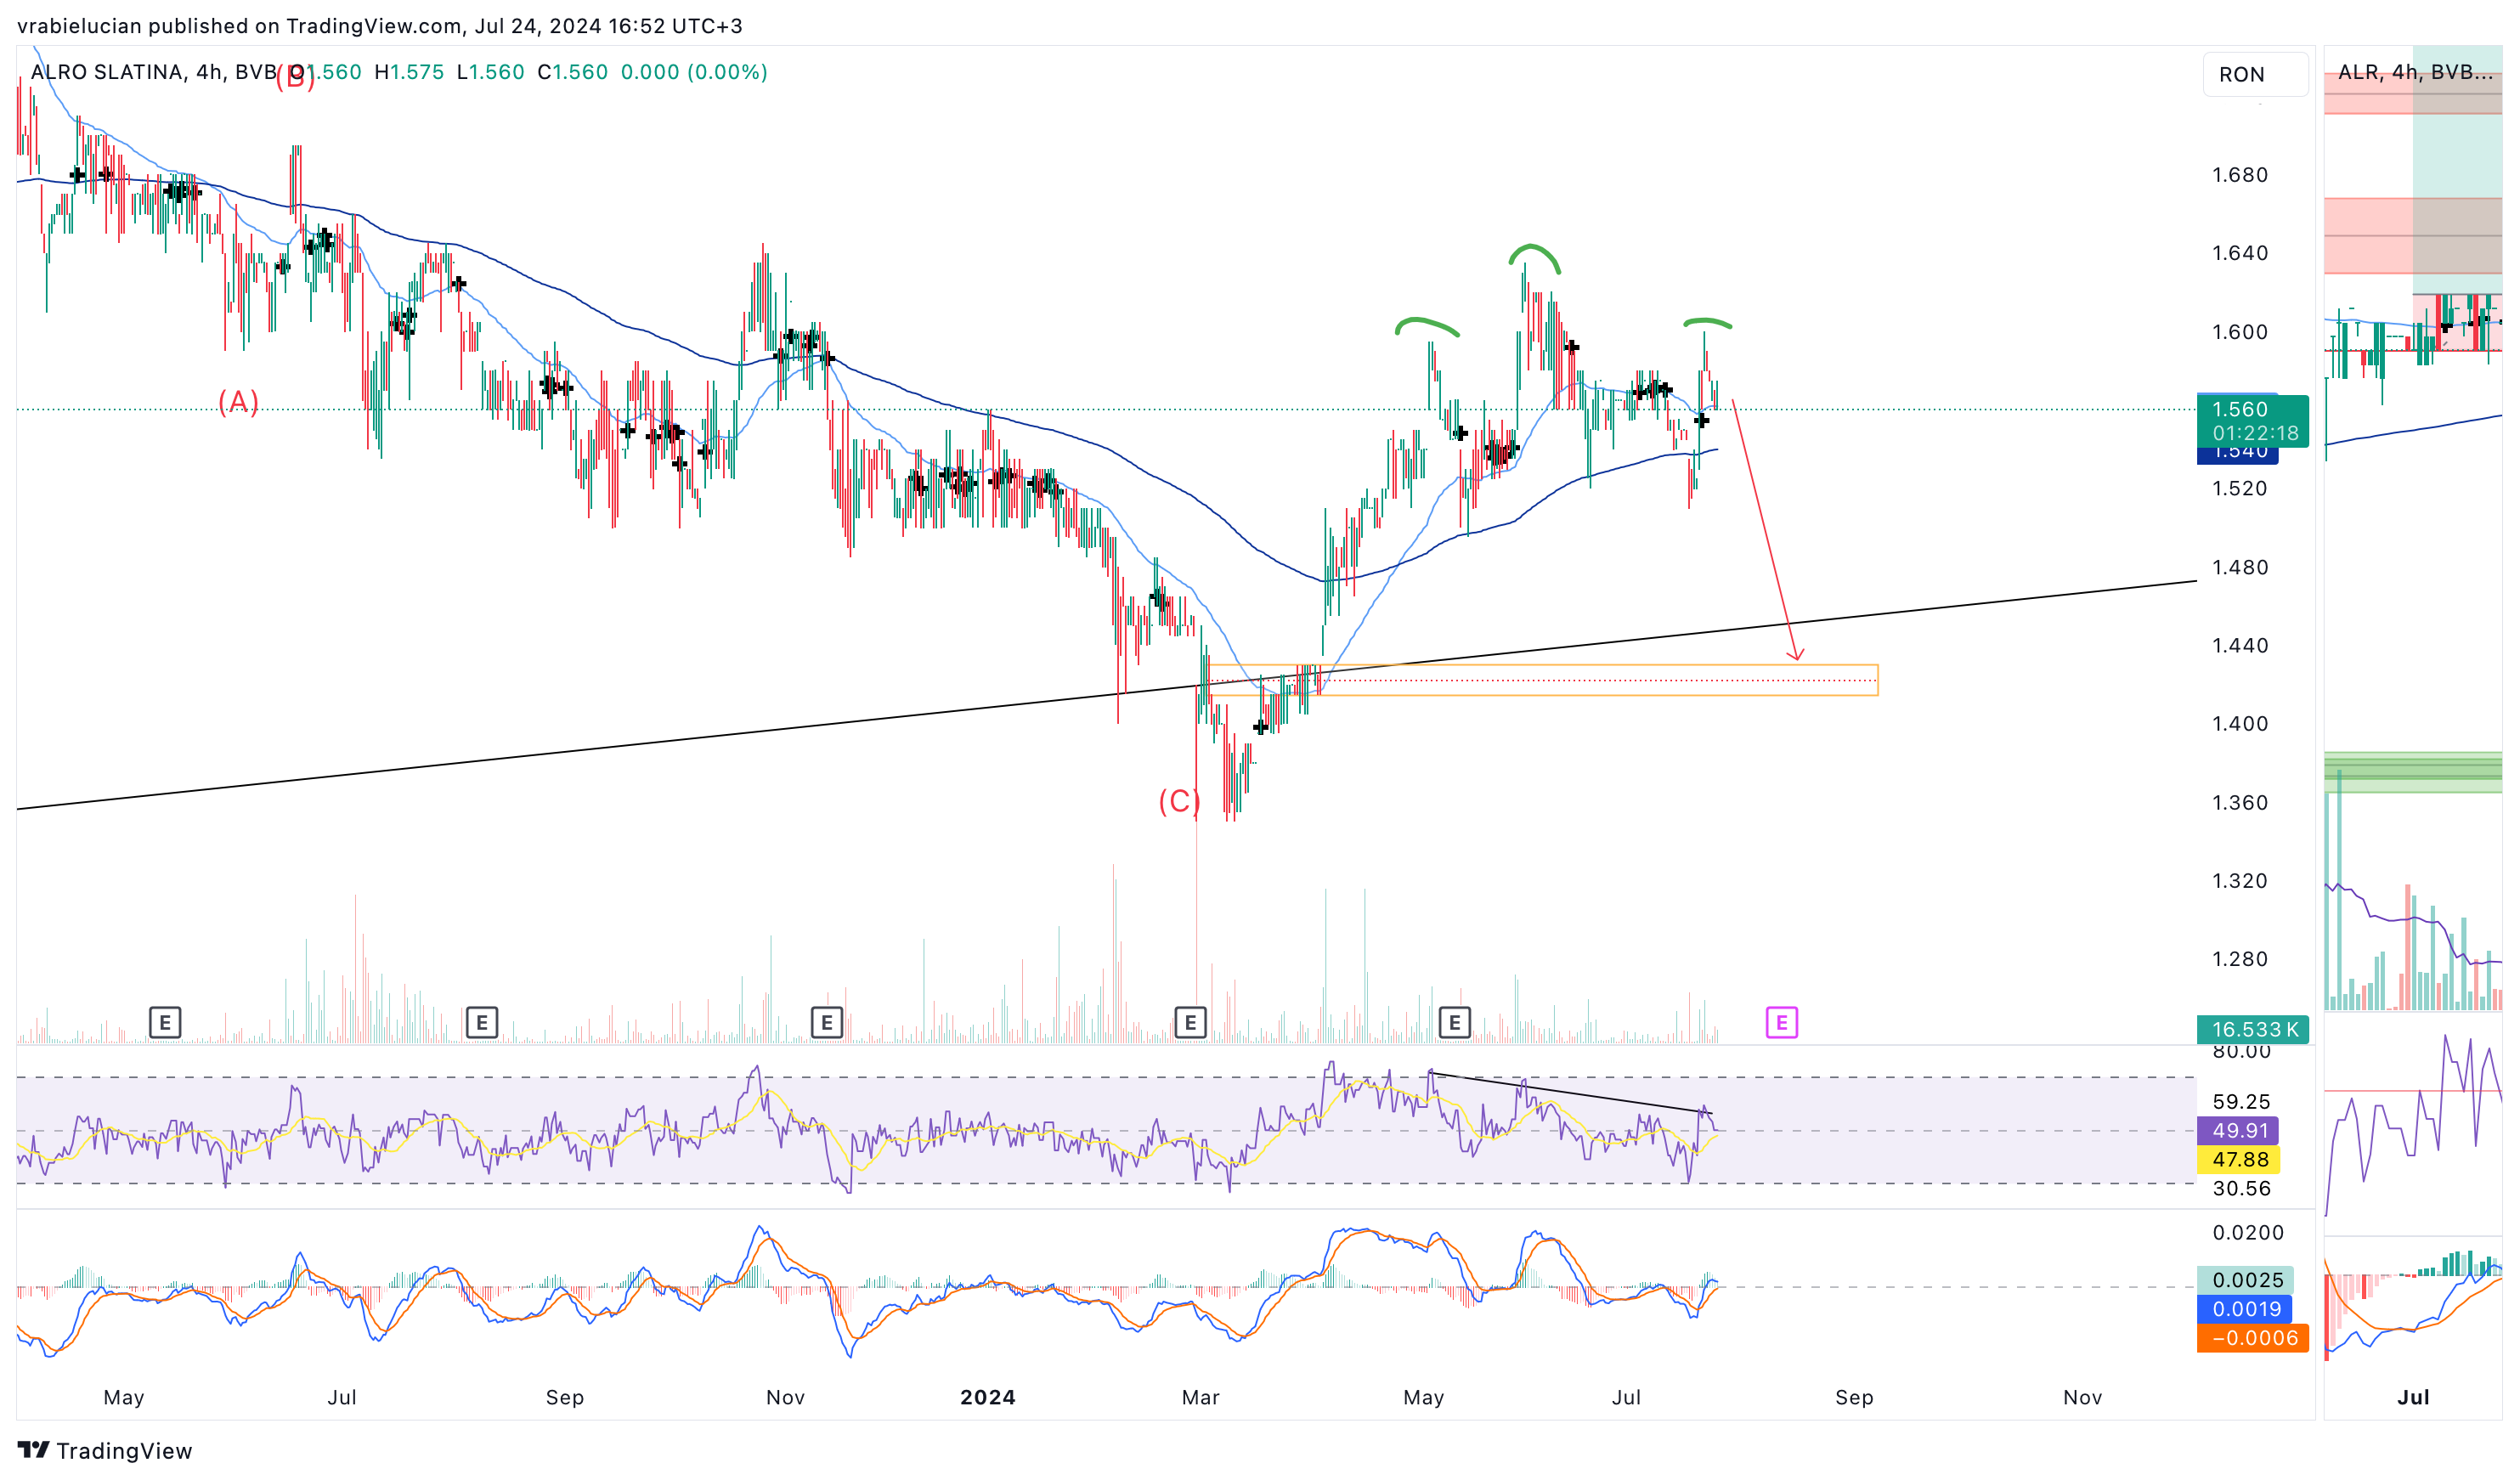Click the orange signal label −0.0006
This screenshot has width=2520, height=1480.
tap(2253, 1339)
